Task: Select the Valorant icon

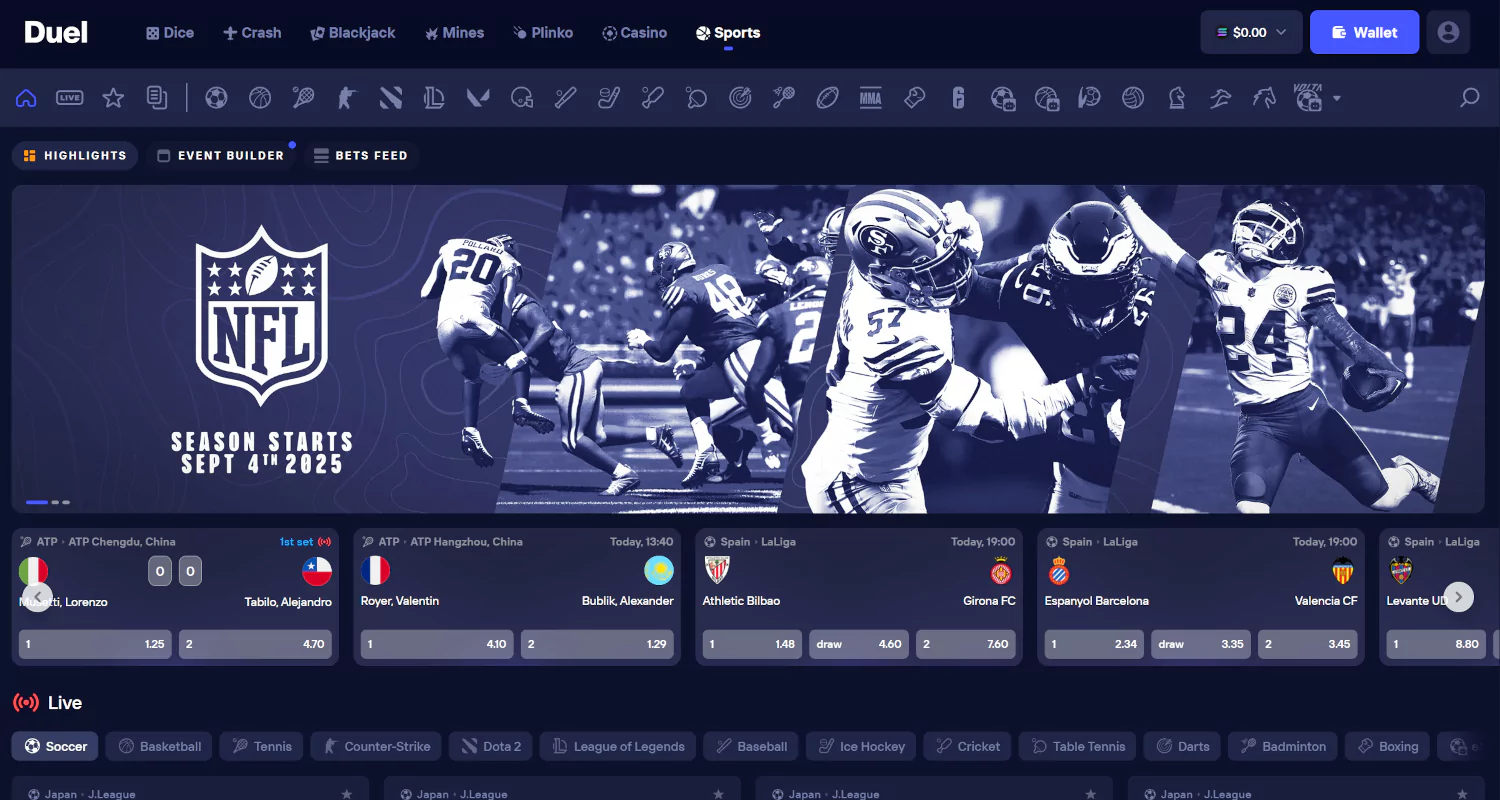Action: click(477, 97)
